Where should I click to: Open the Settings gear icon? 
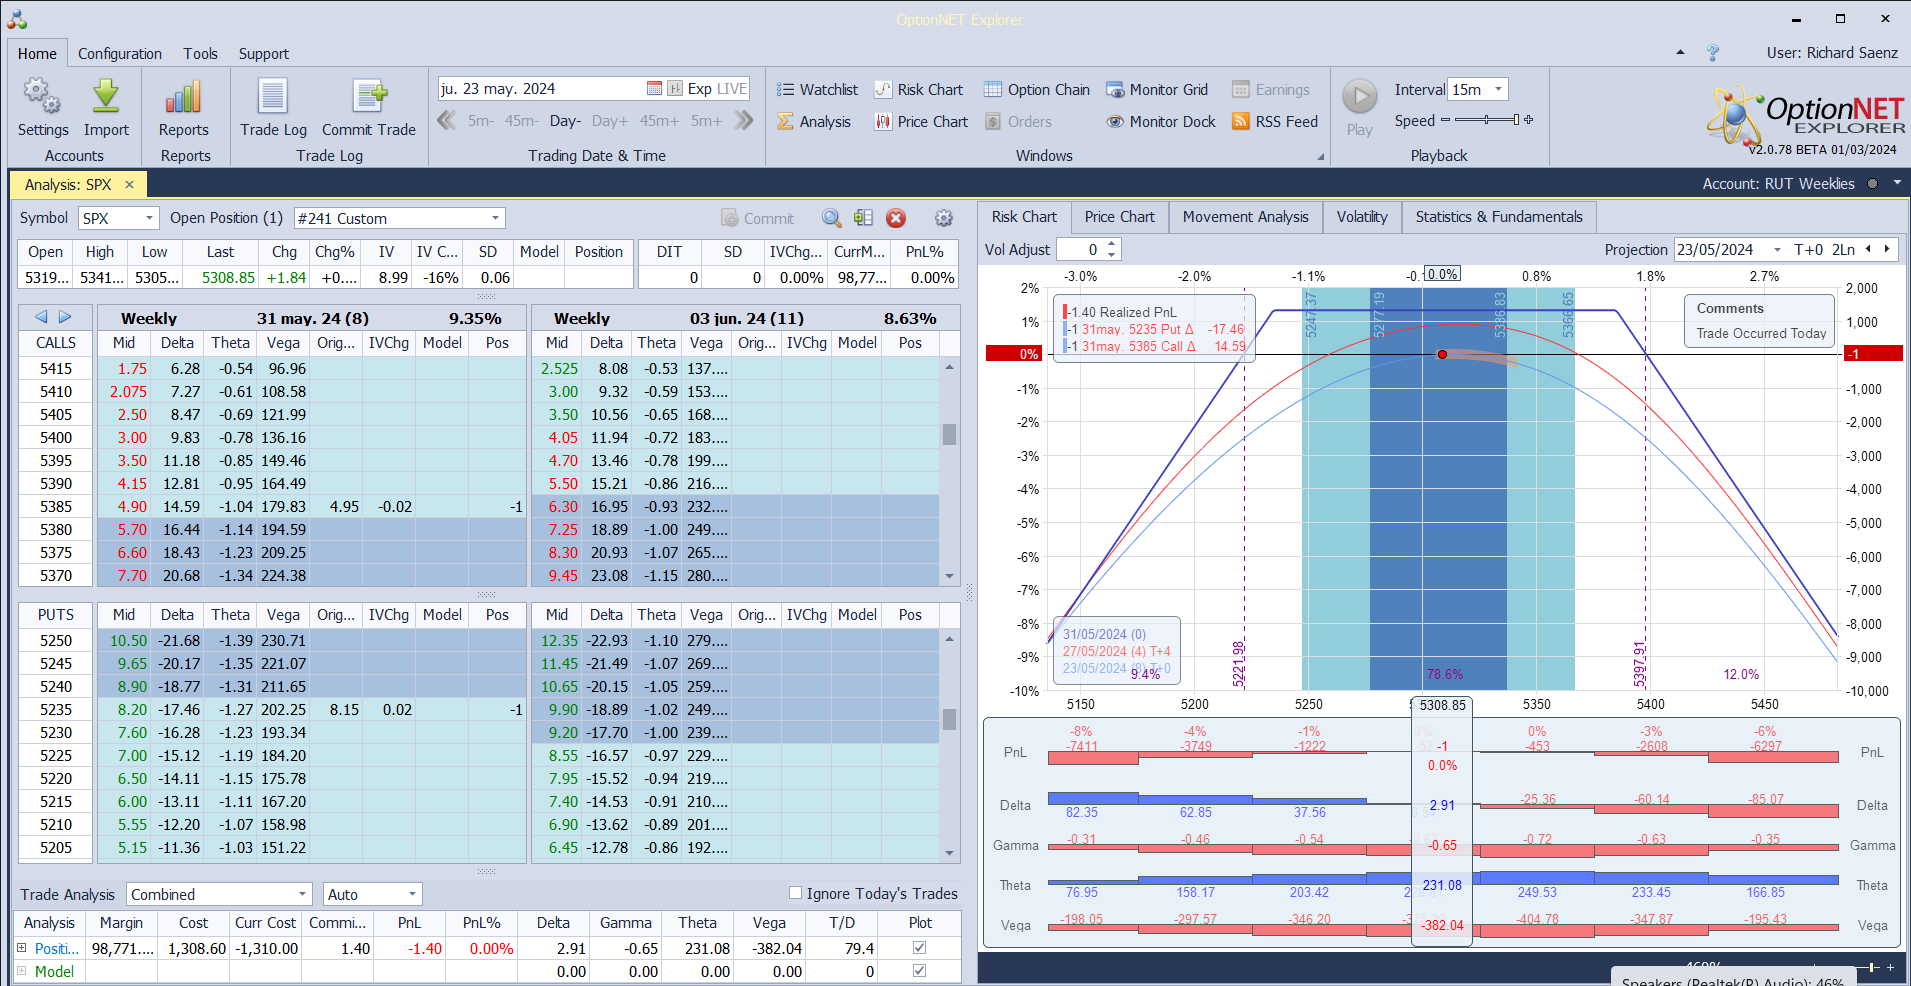pos(42,98)
